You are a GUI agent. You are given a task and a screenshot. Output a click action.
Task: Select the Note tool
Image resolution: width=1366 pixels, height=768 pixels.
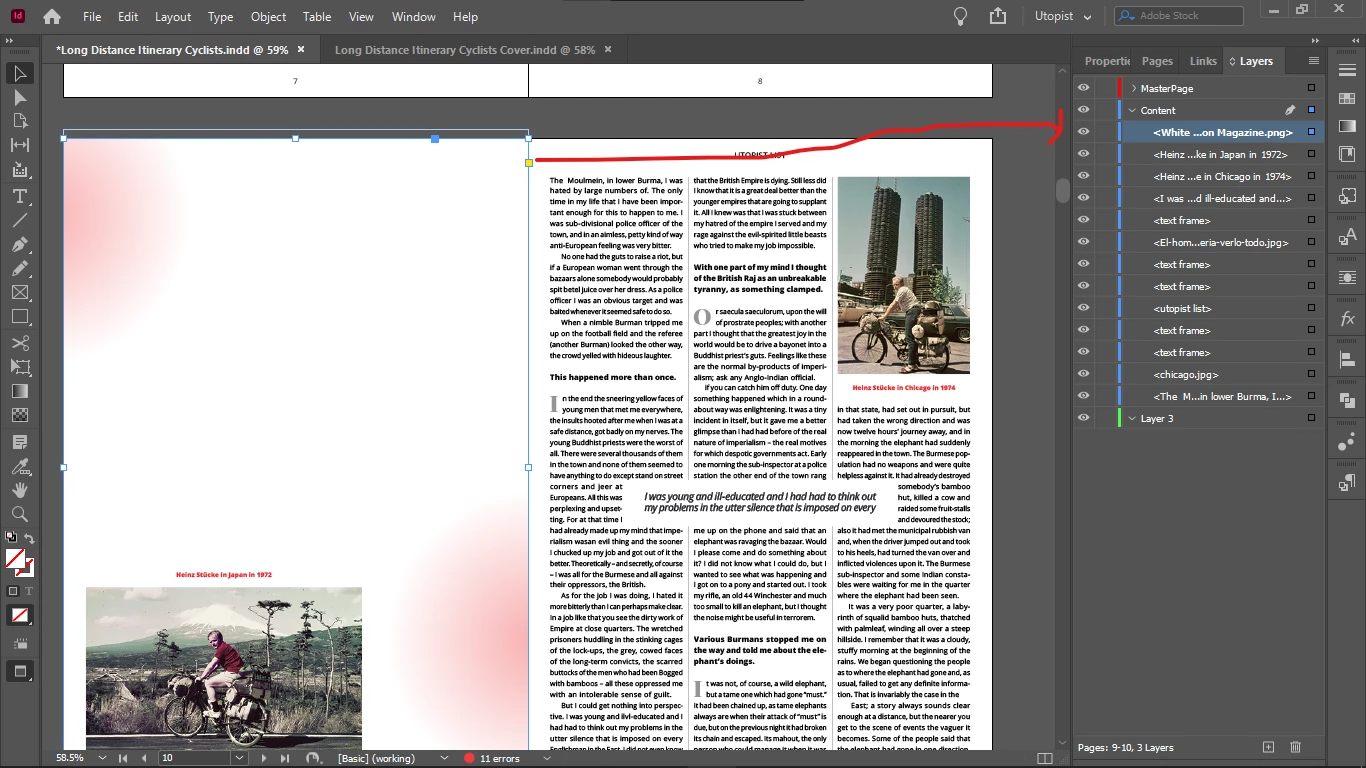tap(19, 442)
